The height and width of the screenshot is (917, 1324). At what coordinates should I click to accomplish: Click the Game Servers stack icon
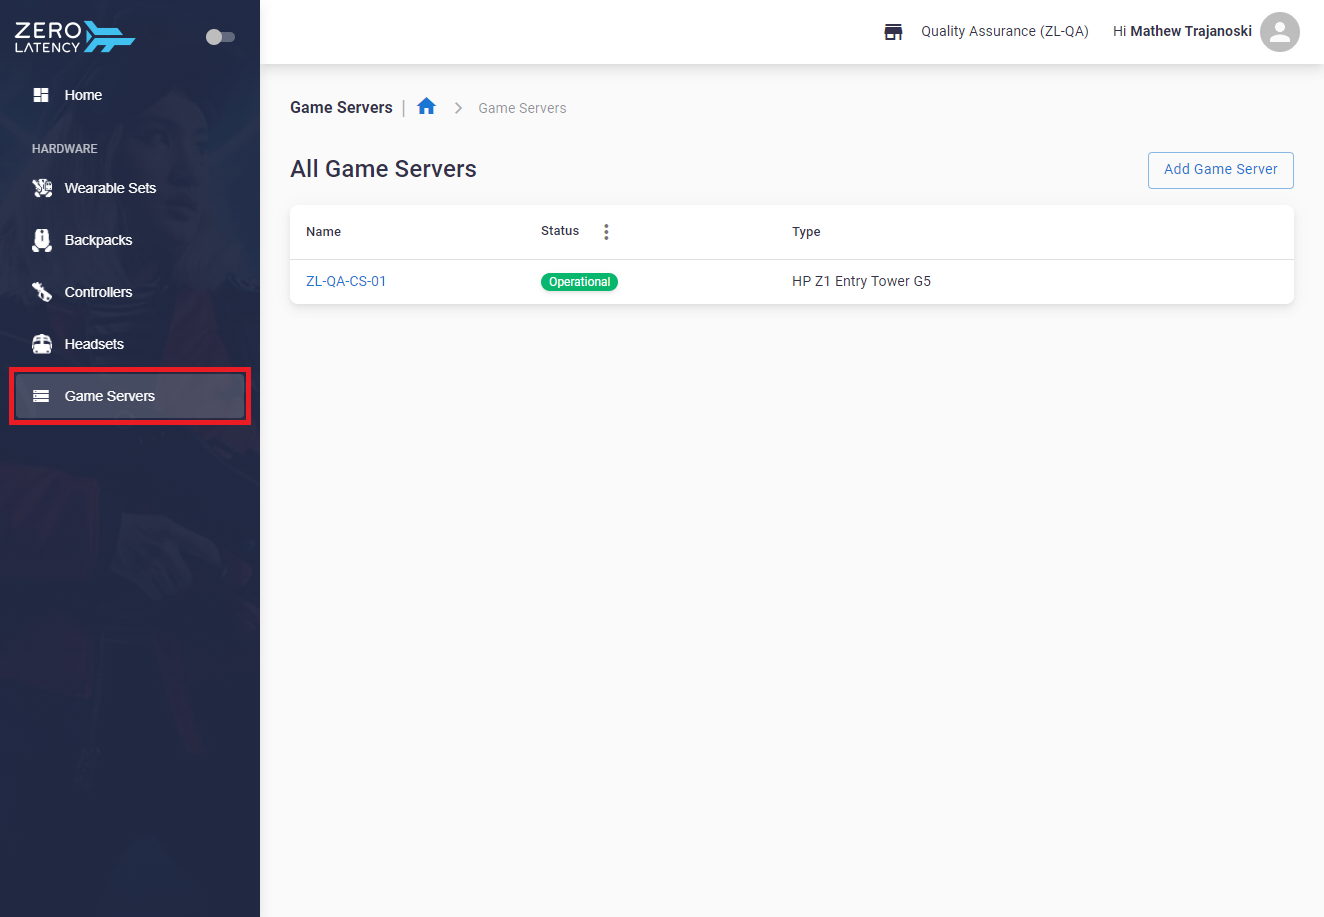pos(41,396)
